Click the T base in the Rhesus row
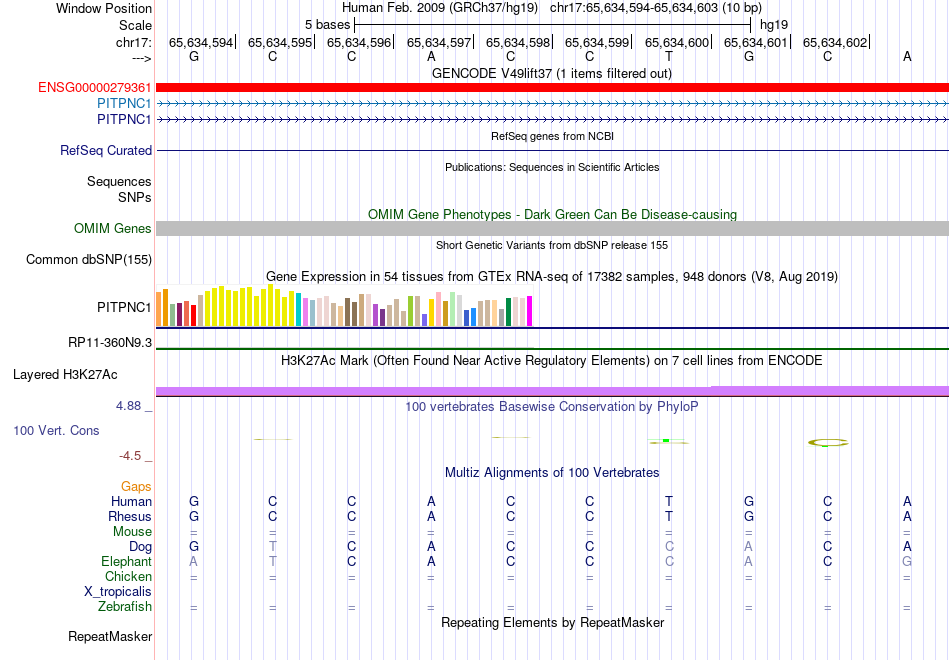 [x=669, y=516]
